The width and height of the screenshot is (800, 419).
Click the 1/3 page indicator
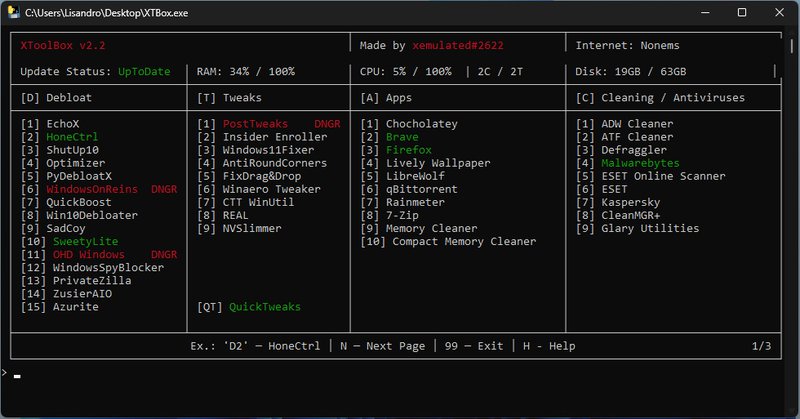761,346
